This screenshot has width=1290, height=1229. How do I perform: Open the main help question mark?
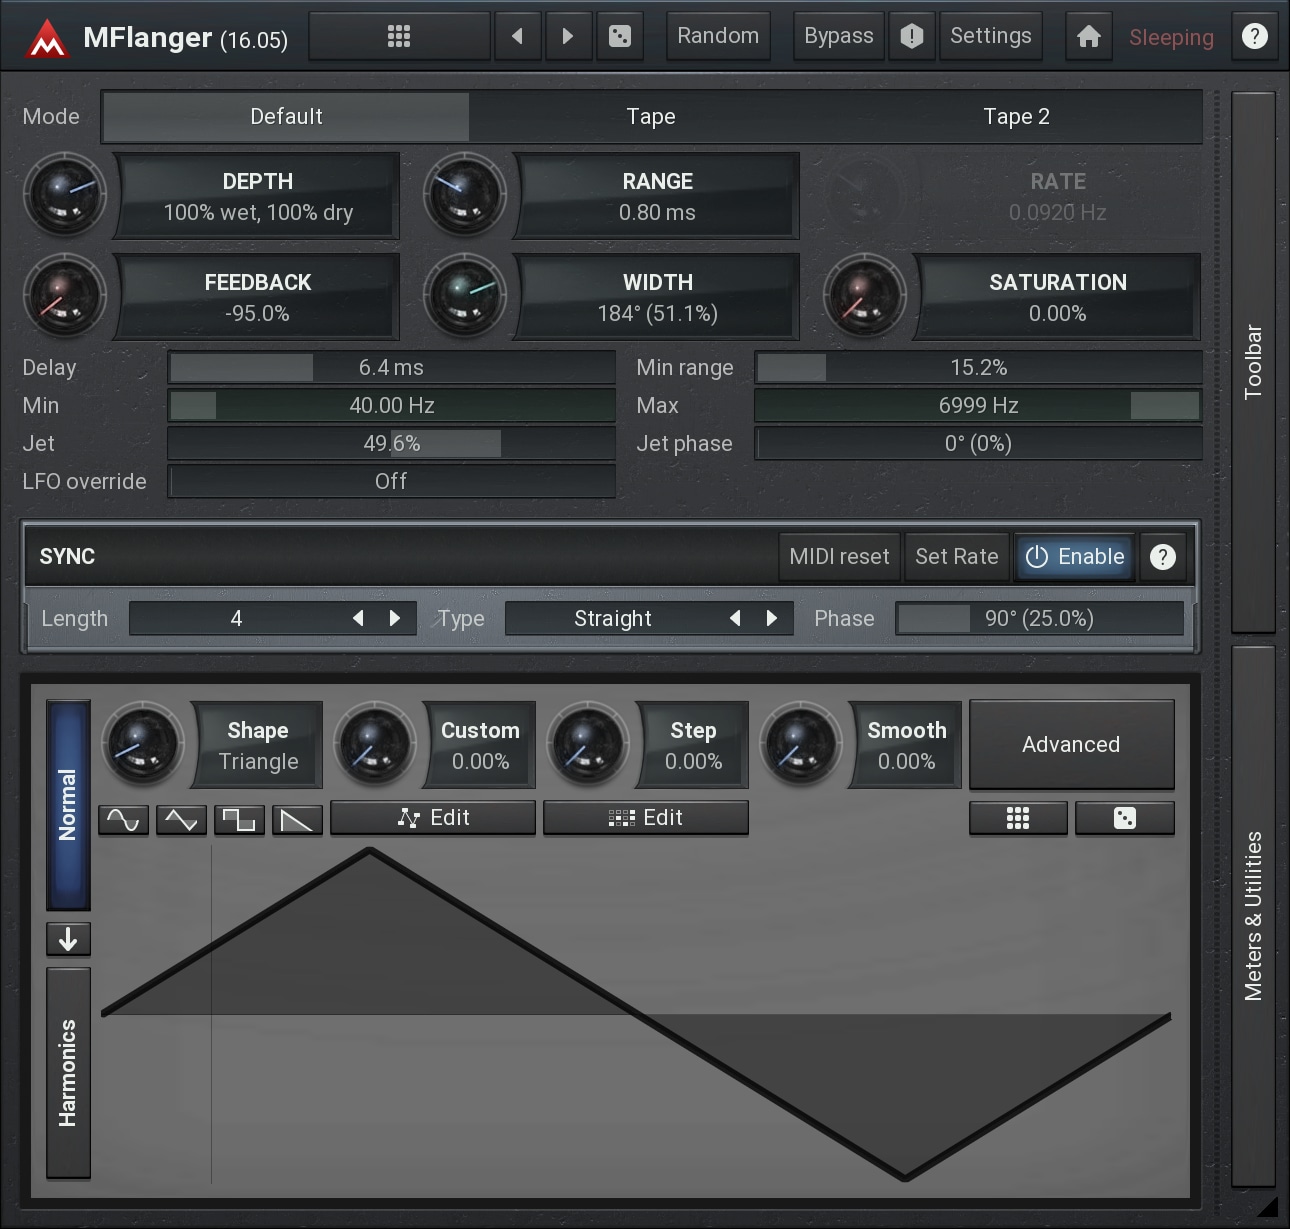pyautogui.click(x=1254, y=37)
